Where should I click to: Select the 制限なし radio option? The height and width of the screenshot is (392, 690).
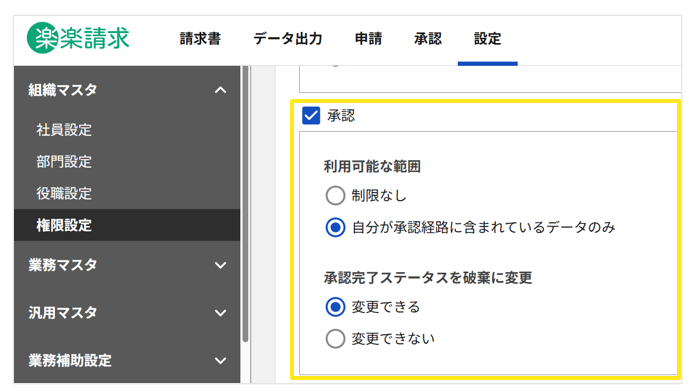click(335, 195)
